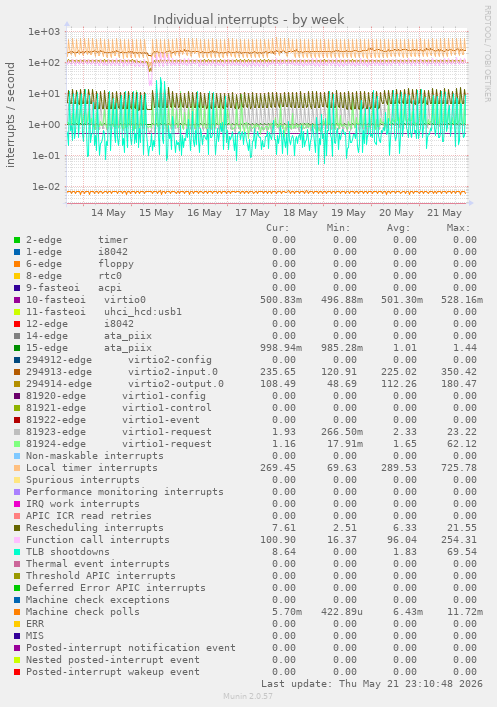Screen dimensions: 497x707
Task: Click the RRDTOOL / TOBI OETIKER watermark
Action: pos(488,54)
